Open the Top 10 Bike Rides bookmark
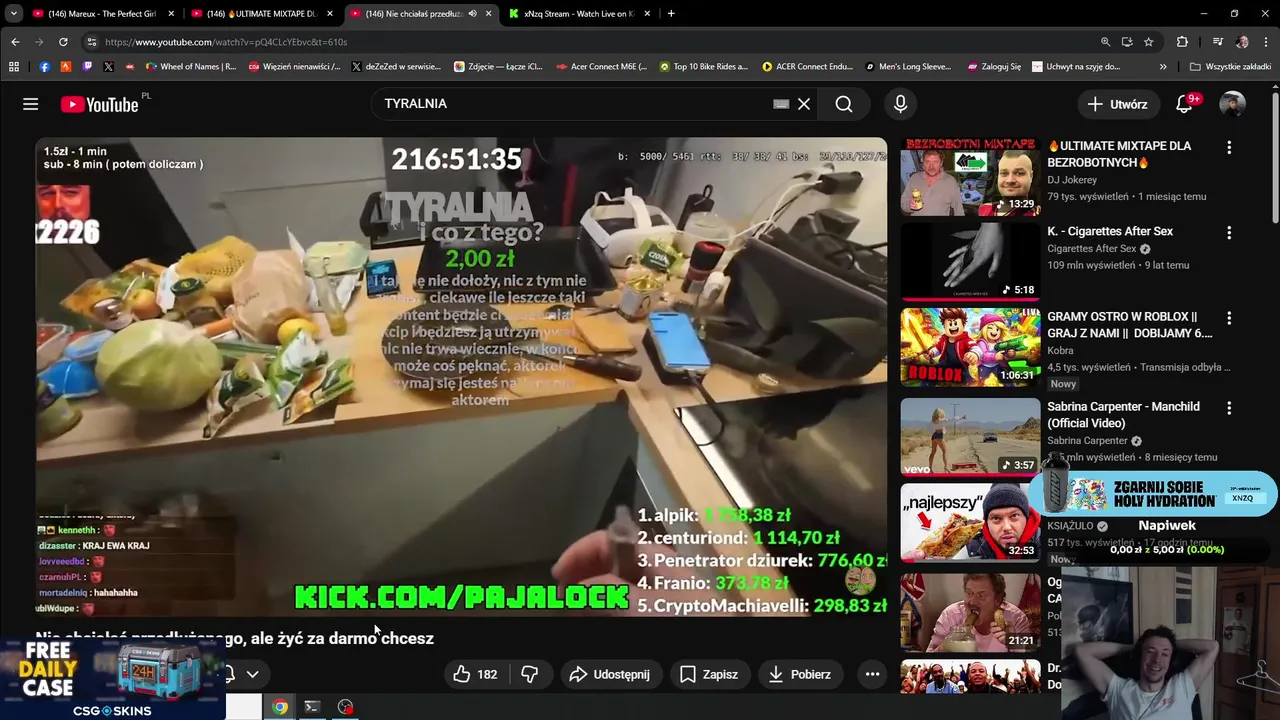 coord(704,67)
